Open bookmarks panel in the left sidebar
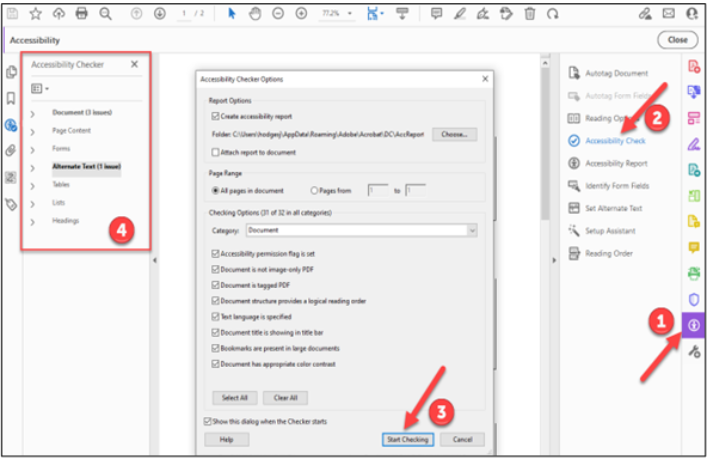The height and width of the screenshot is (463, 709). (x=12, y=98)
